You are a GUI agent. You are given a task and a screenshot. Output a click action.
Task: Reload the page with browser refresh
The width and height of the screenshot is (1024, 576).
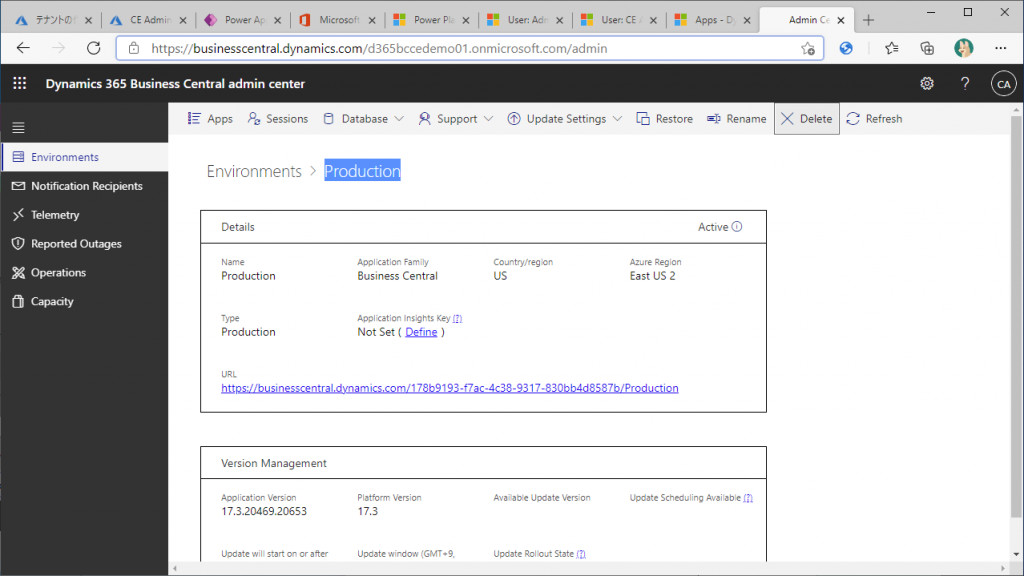pos(94,48)
